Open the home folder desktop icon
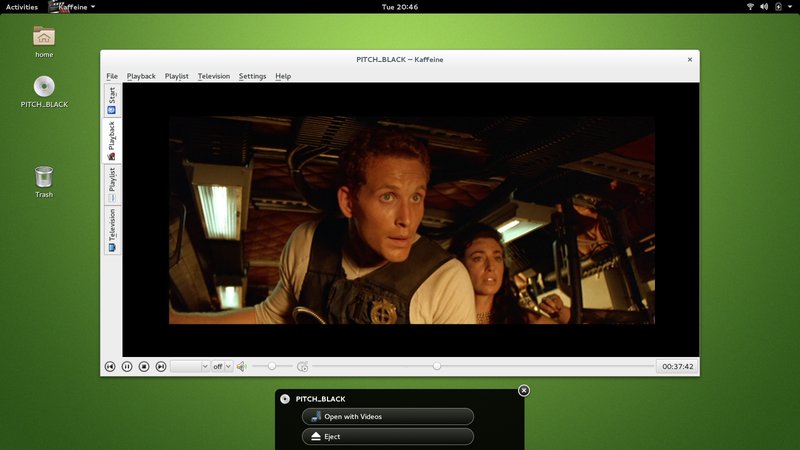 click(44, 42)
